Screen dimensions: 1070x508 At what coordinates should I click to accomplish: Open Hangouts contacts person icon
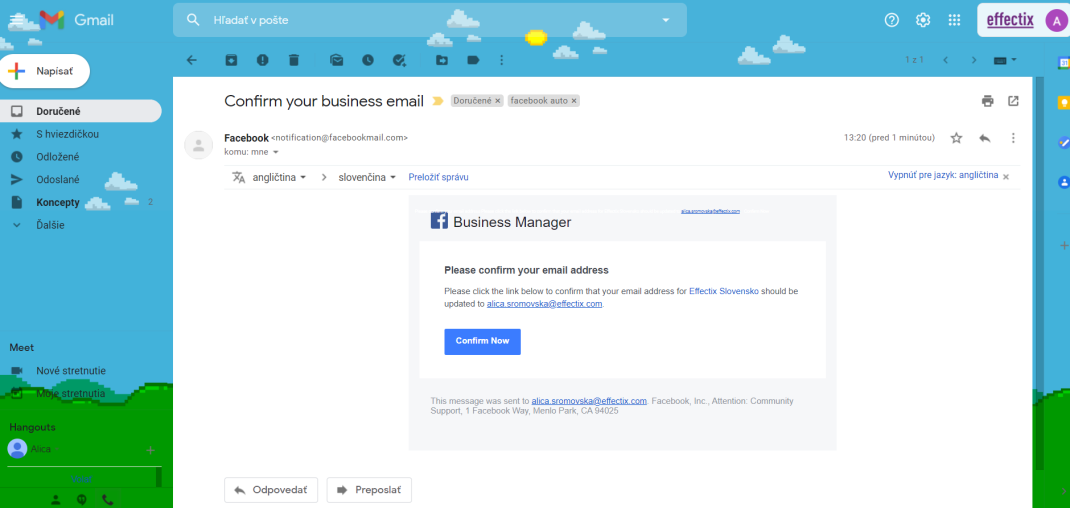(x=56, y=500)
